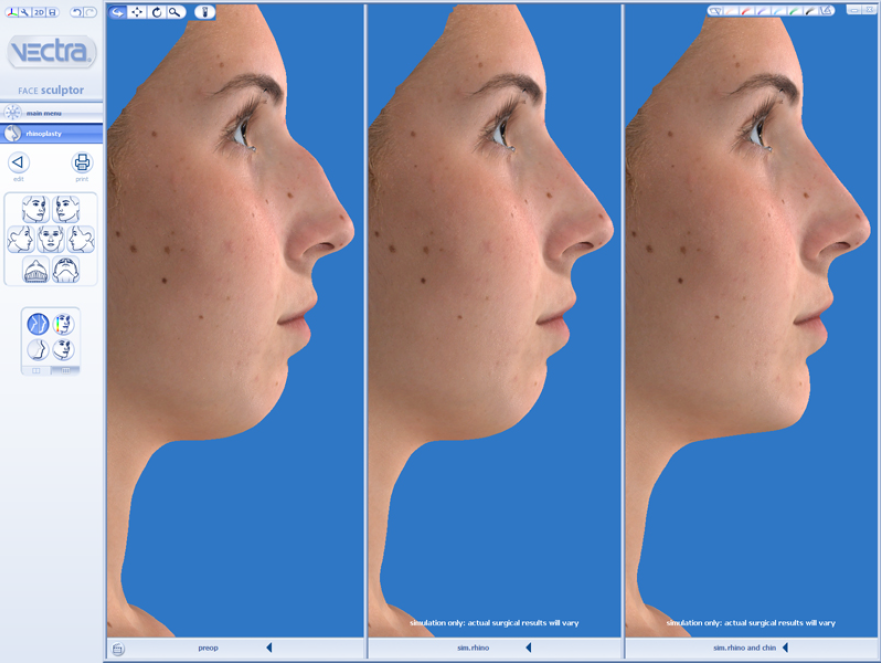Click the Vectra logo
Image resolution: width=881 pixels, height=663 pixels.
point(51,52)
